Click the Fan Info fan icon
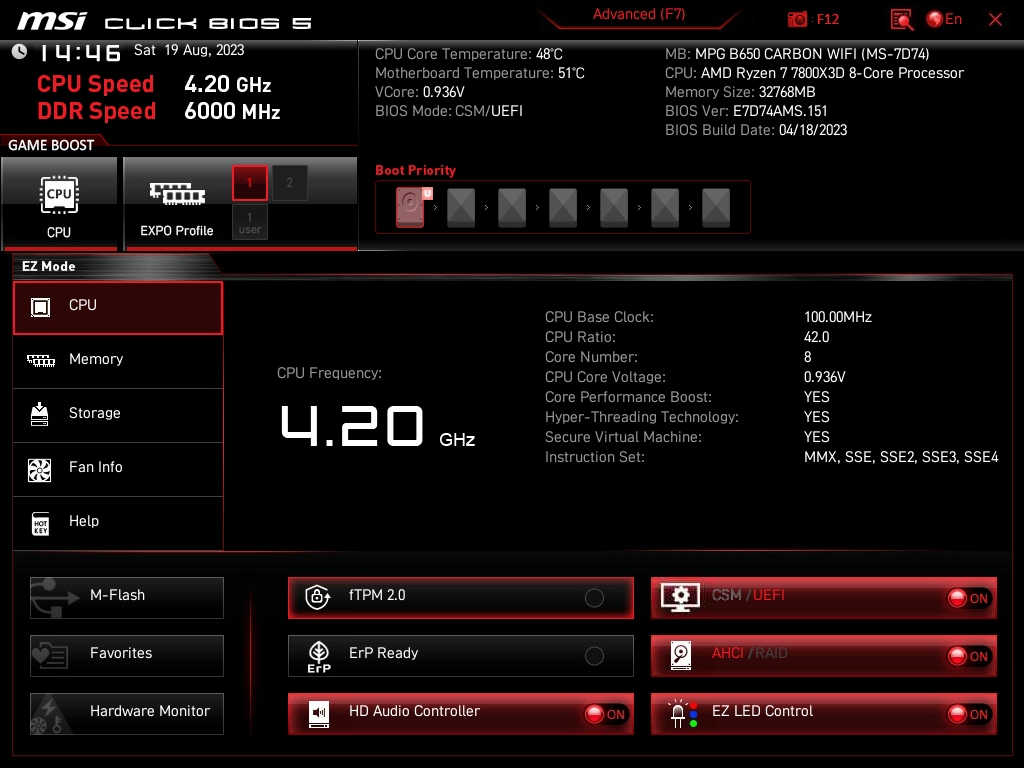Image resolution: width=1024 pixels, height=768 pixels. coord(40,470)
